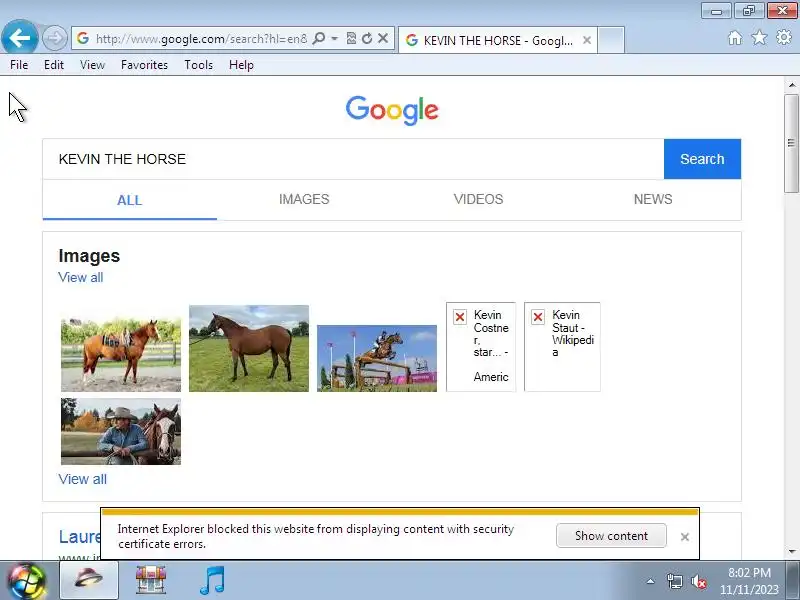Go to the browser Home icon
800x600 pixels.
pos(735,38)
